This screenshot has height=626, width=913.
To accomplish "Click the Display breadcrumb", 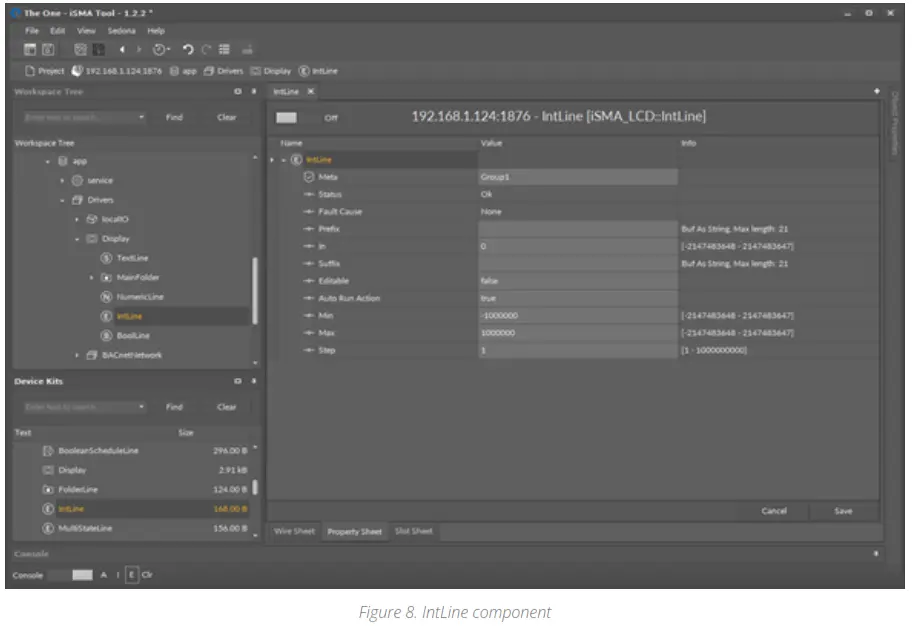I will pos(271,71).
